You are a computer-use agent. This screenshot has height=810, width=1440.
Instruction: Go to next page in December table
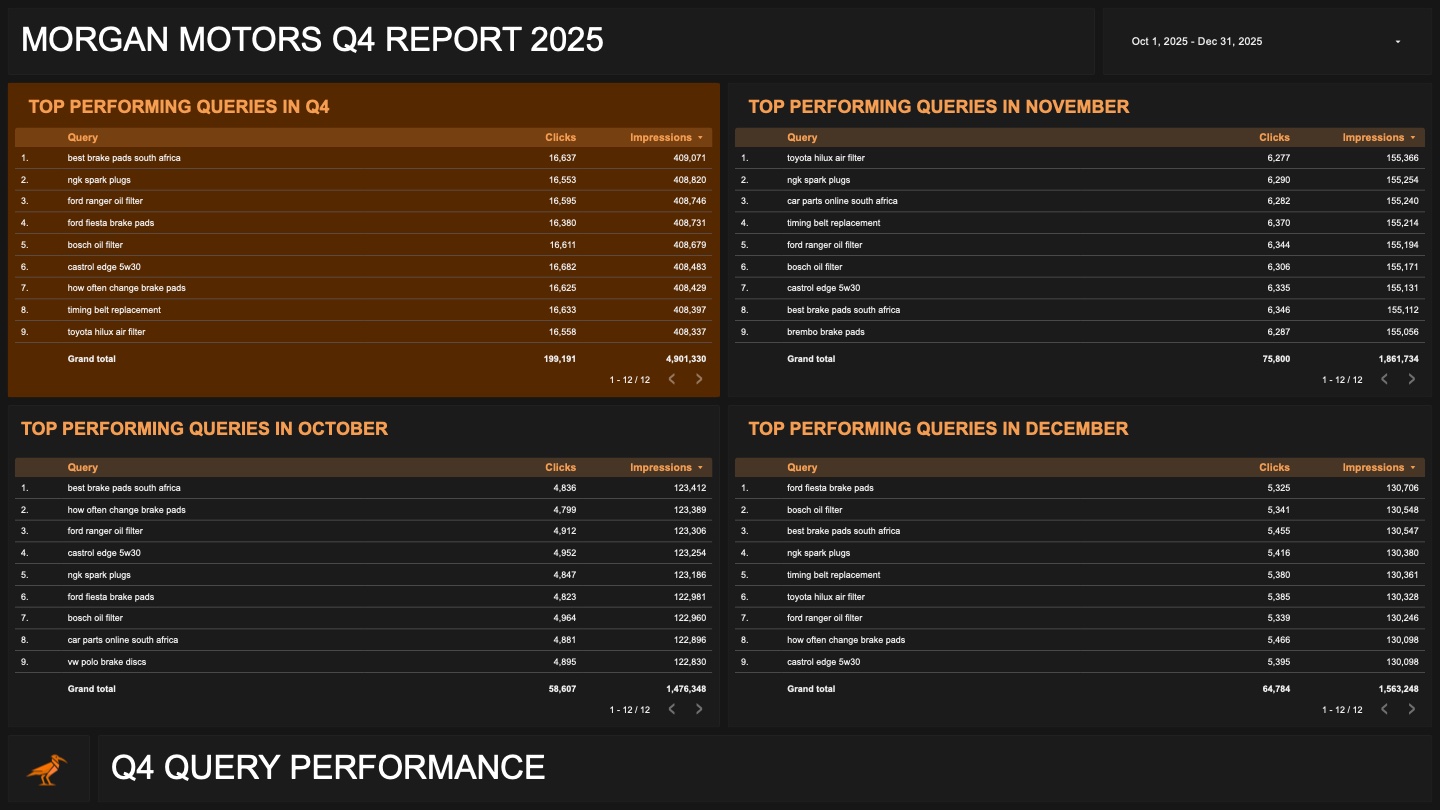[1411, 709]
